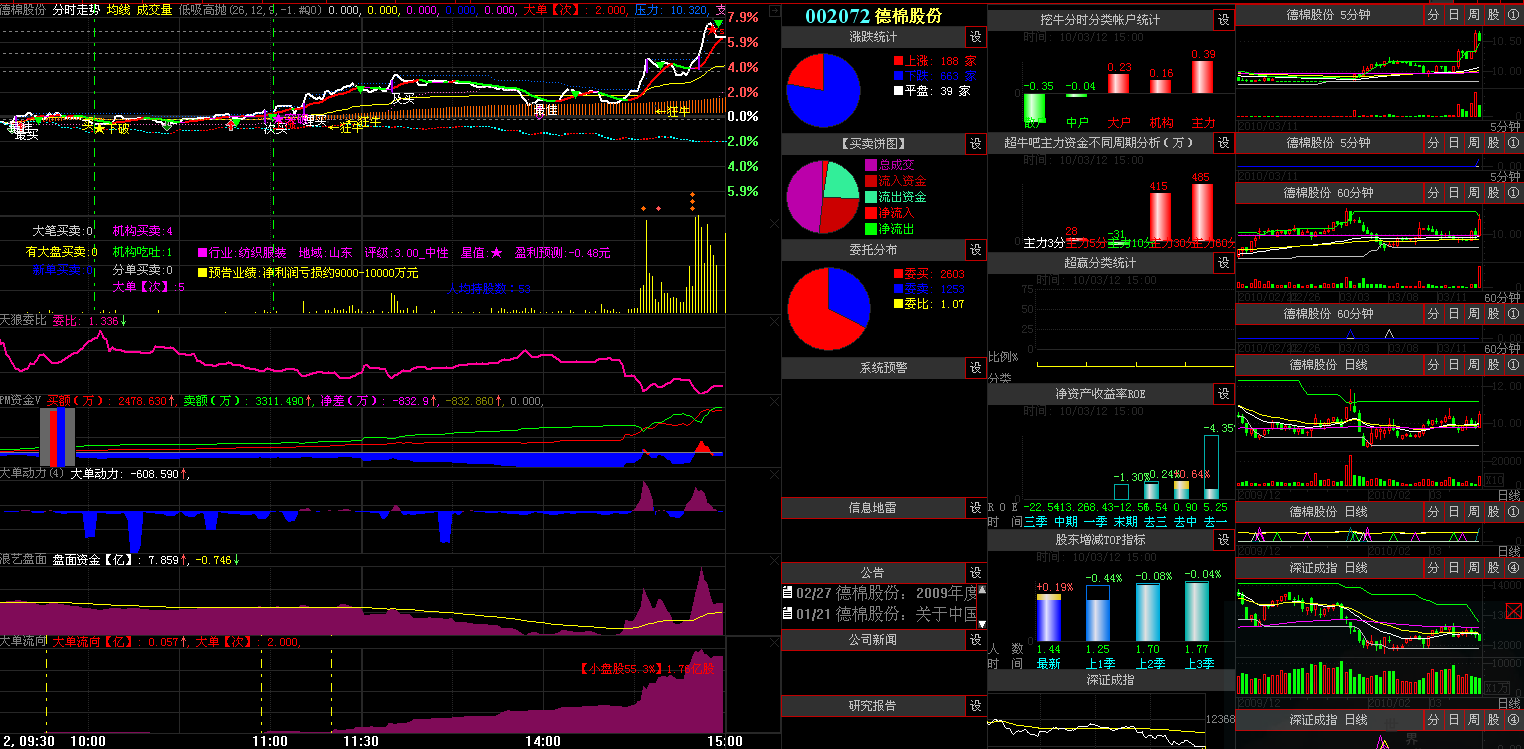Click ① icon in the topmost 德棉股份 5分钟 header
The width and height of the screenshot is (1524, 749).
click(1513, 15)
